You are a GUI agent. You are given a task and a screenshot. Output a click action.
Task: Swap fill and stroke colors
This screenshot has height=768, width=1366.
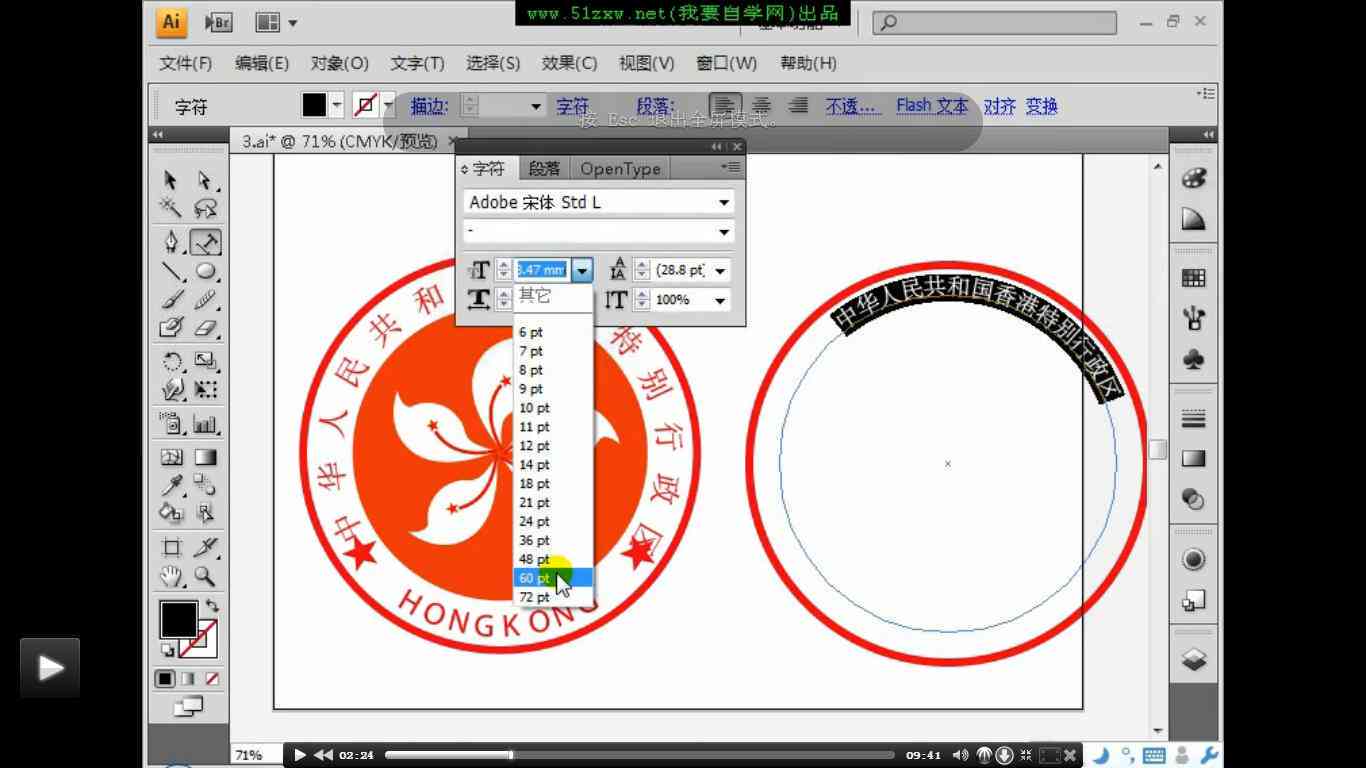212,606
